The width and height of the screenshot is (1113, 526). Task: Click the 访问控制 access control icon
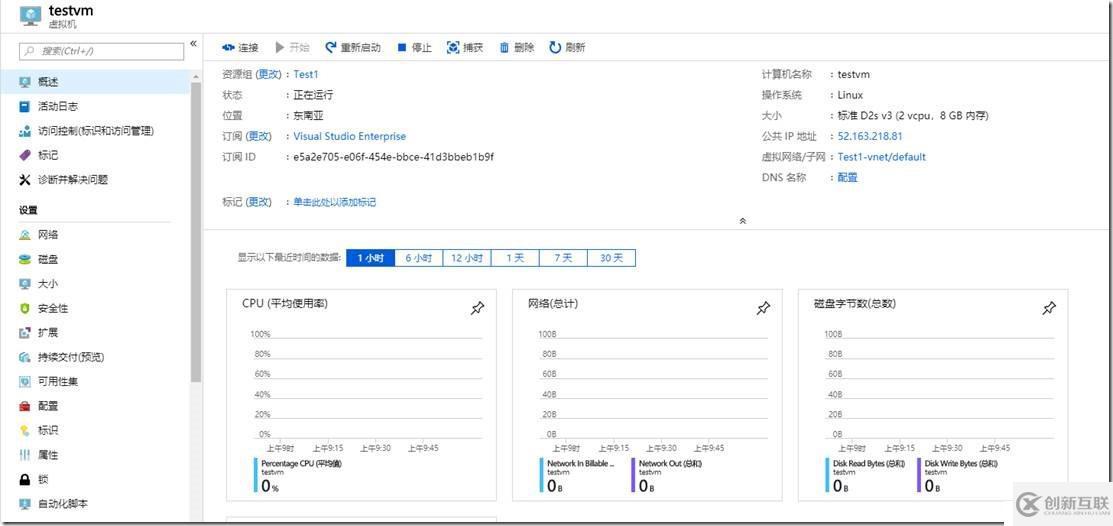pyautogui.click(x=25, y=131)
